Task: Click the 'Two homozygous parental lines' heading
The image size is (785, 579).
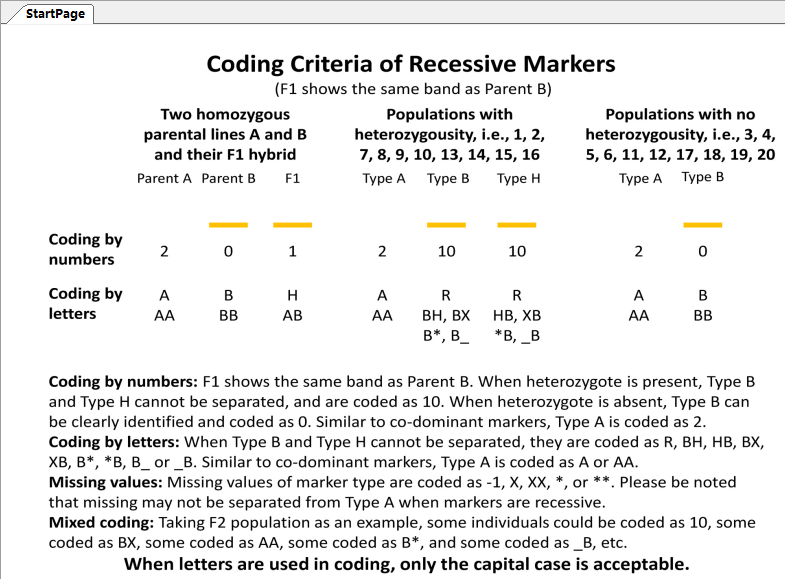Action: pos(225,134)
